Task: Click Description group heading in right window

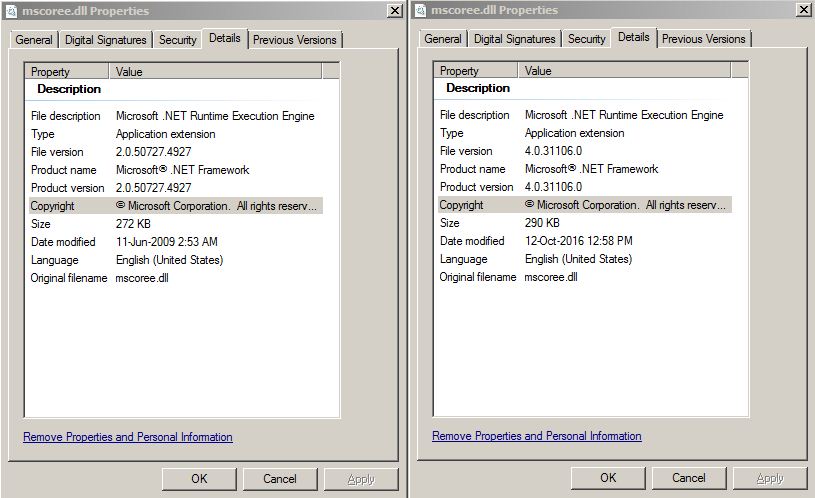Action: (478, 88)
